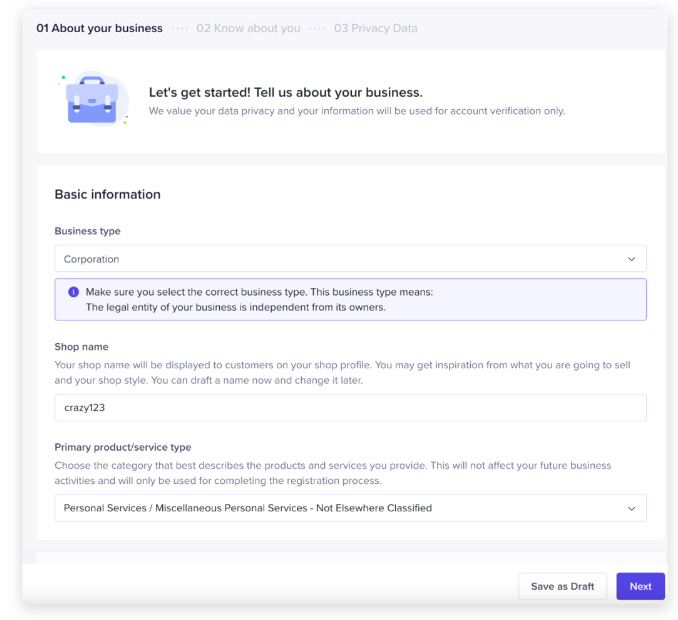Click the Basic information section heading
Viewport: 678px width, 620px height.
pyautogui.click(x=107, y=194)
